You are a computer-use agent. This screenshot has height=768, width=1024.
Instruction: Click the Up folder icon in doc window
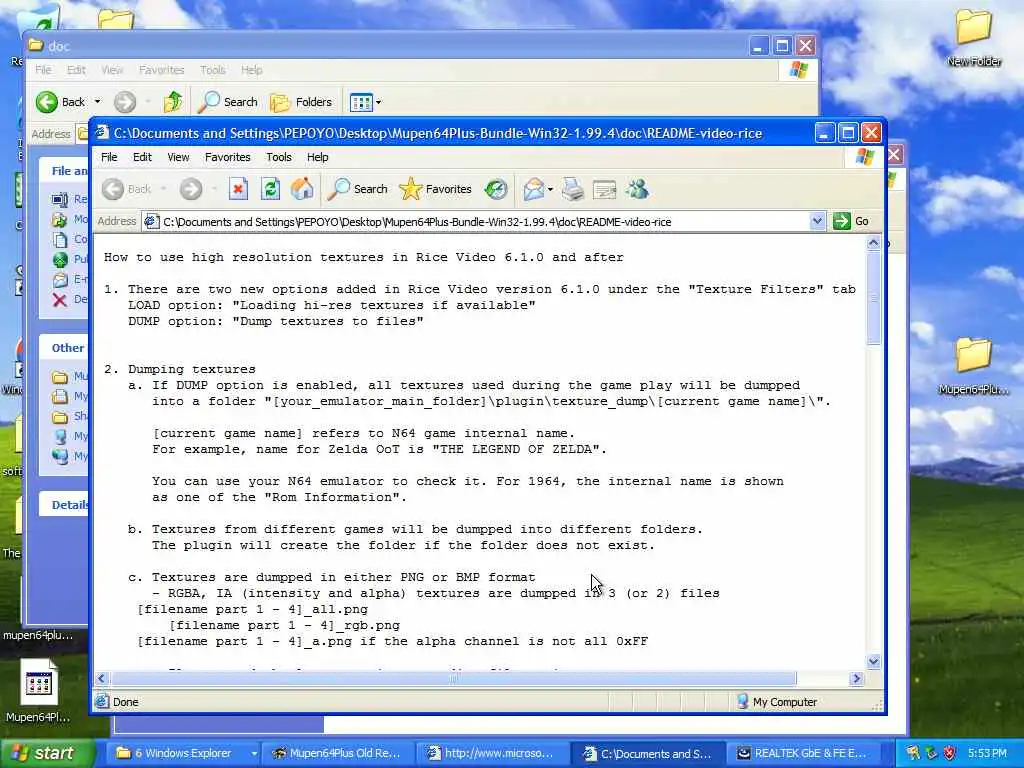[x=173, y=102]
